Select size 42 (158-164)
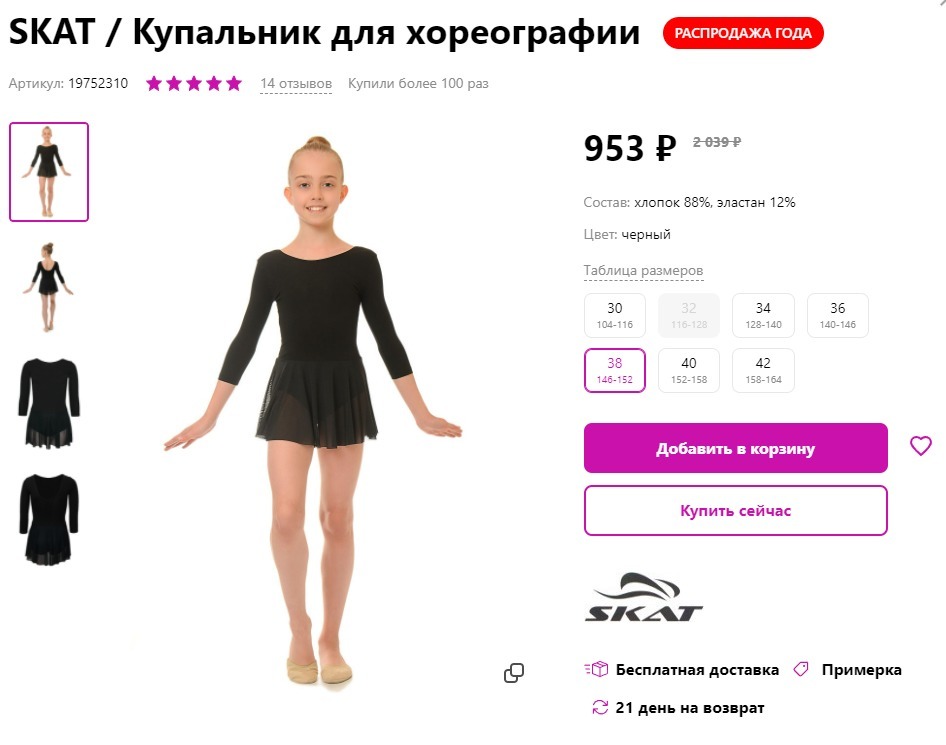 763,370
